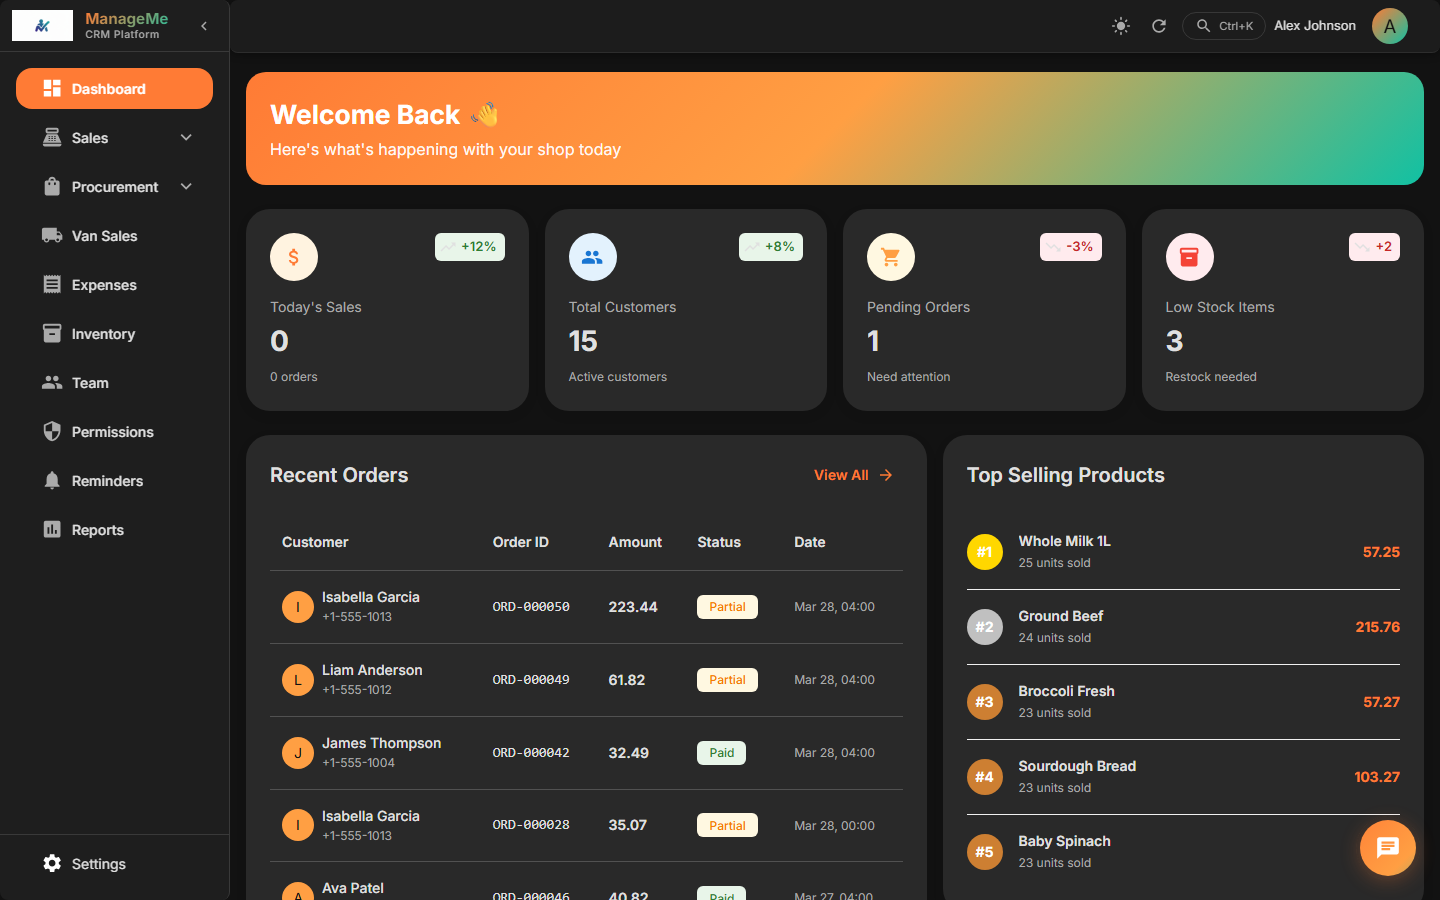Expand the Sales menu in sidebar
Screen dimensions: 1440x900
(186, 137)
